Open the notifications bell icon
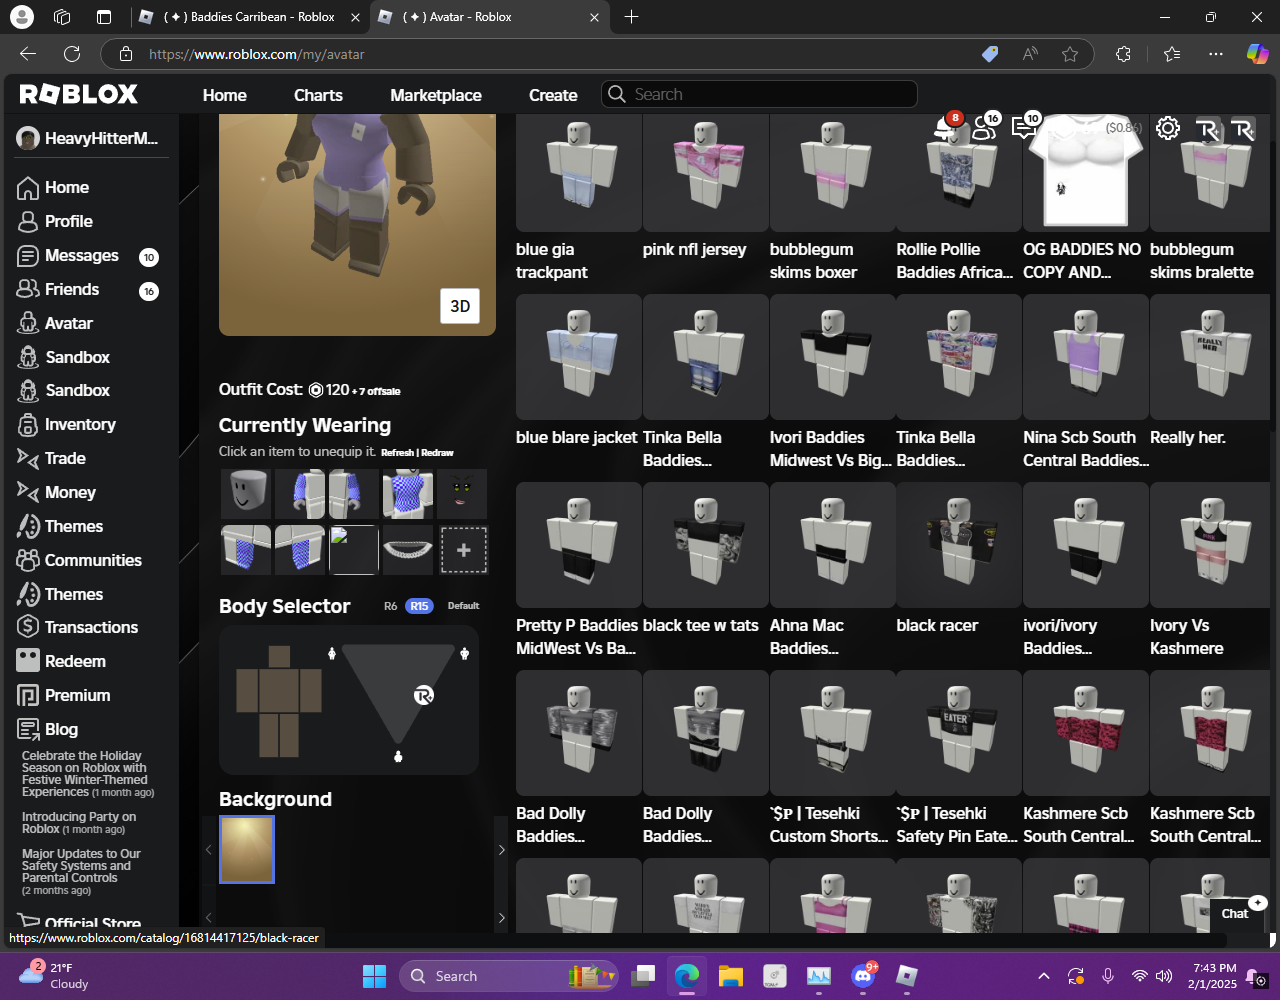The image size is (1280, 1000). pyautogui.click(x=943, y=127)
